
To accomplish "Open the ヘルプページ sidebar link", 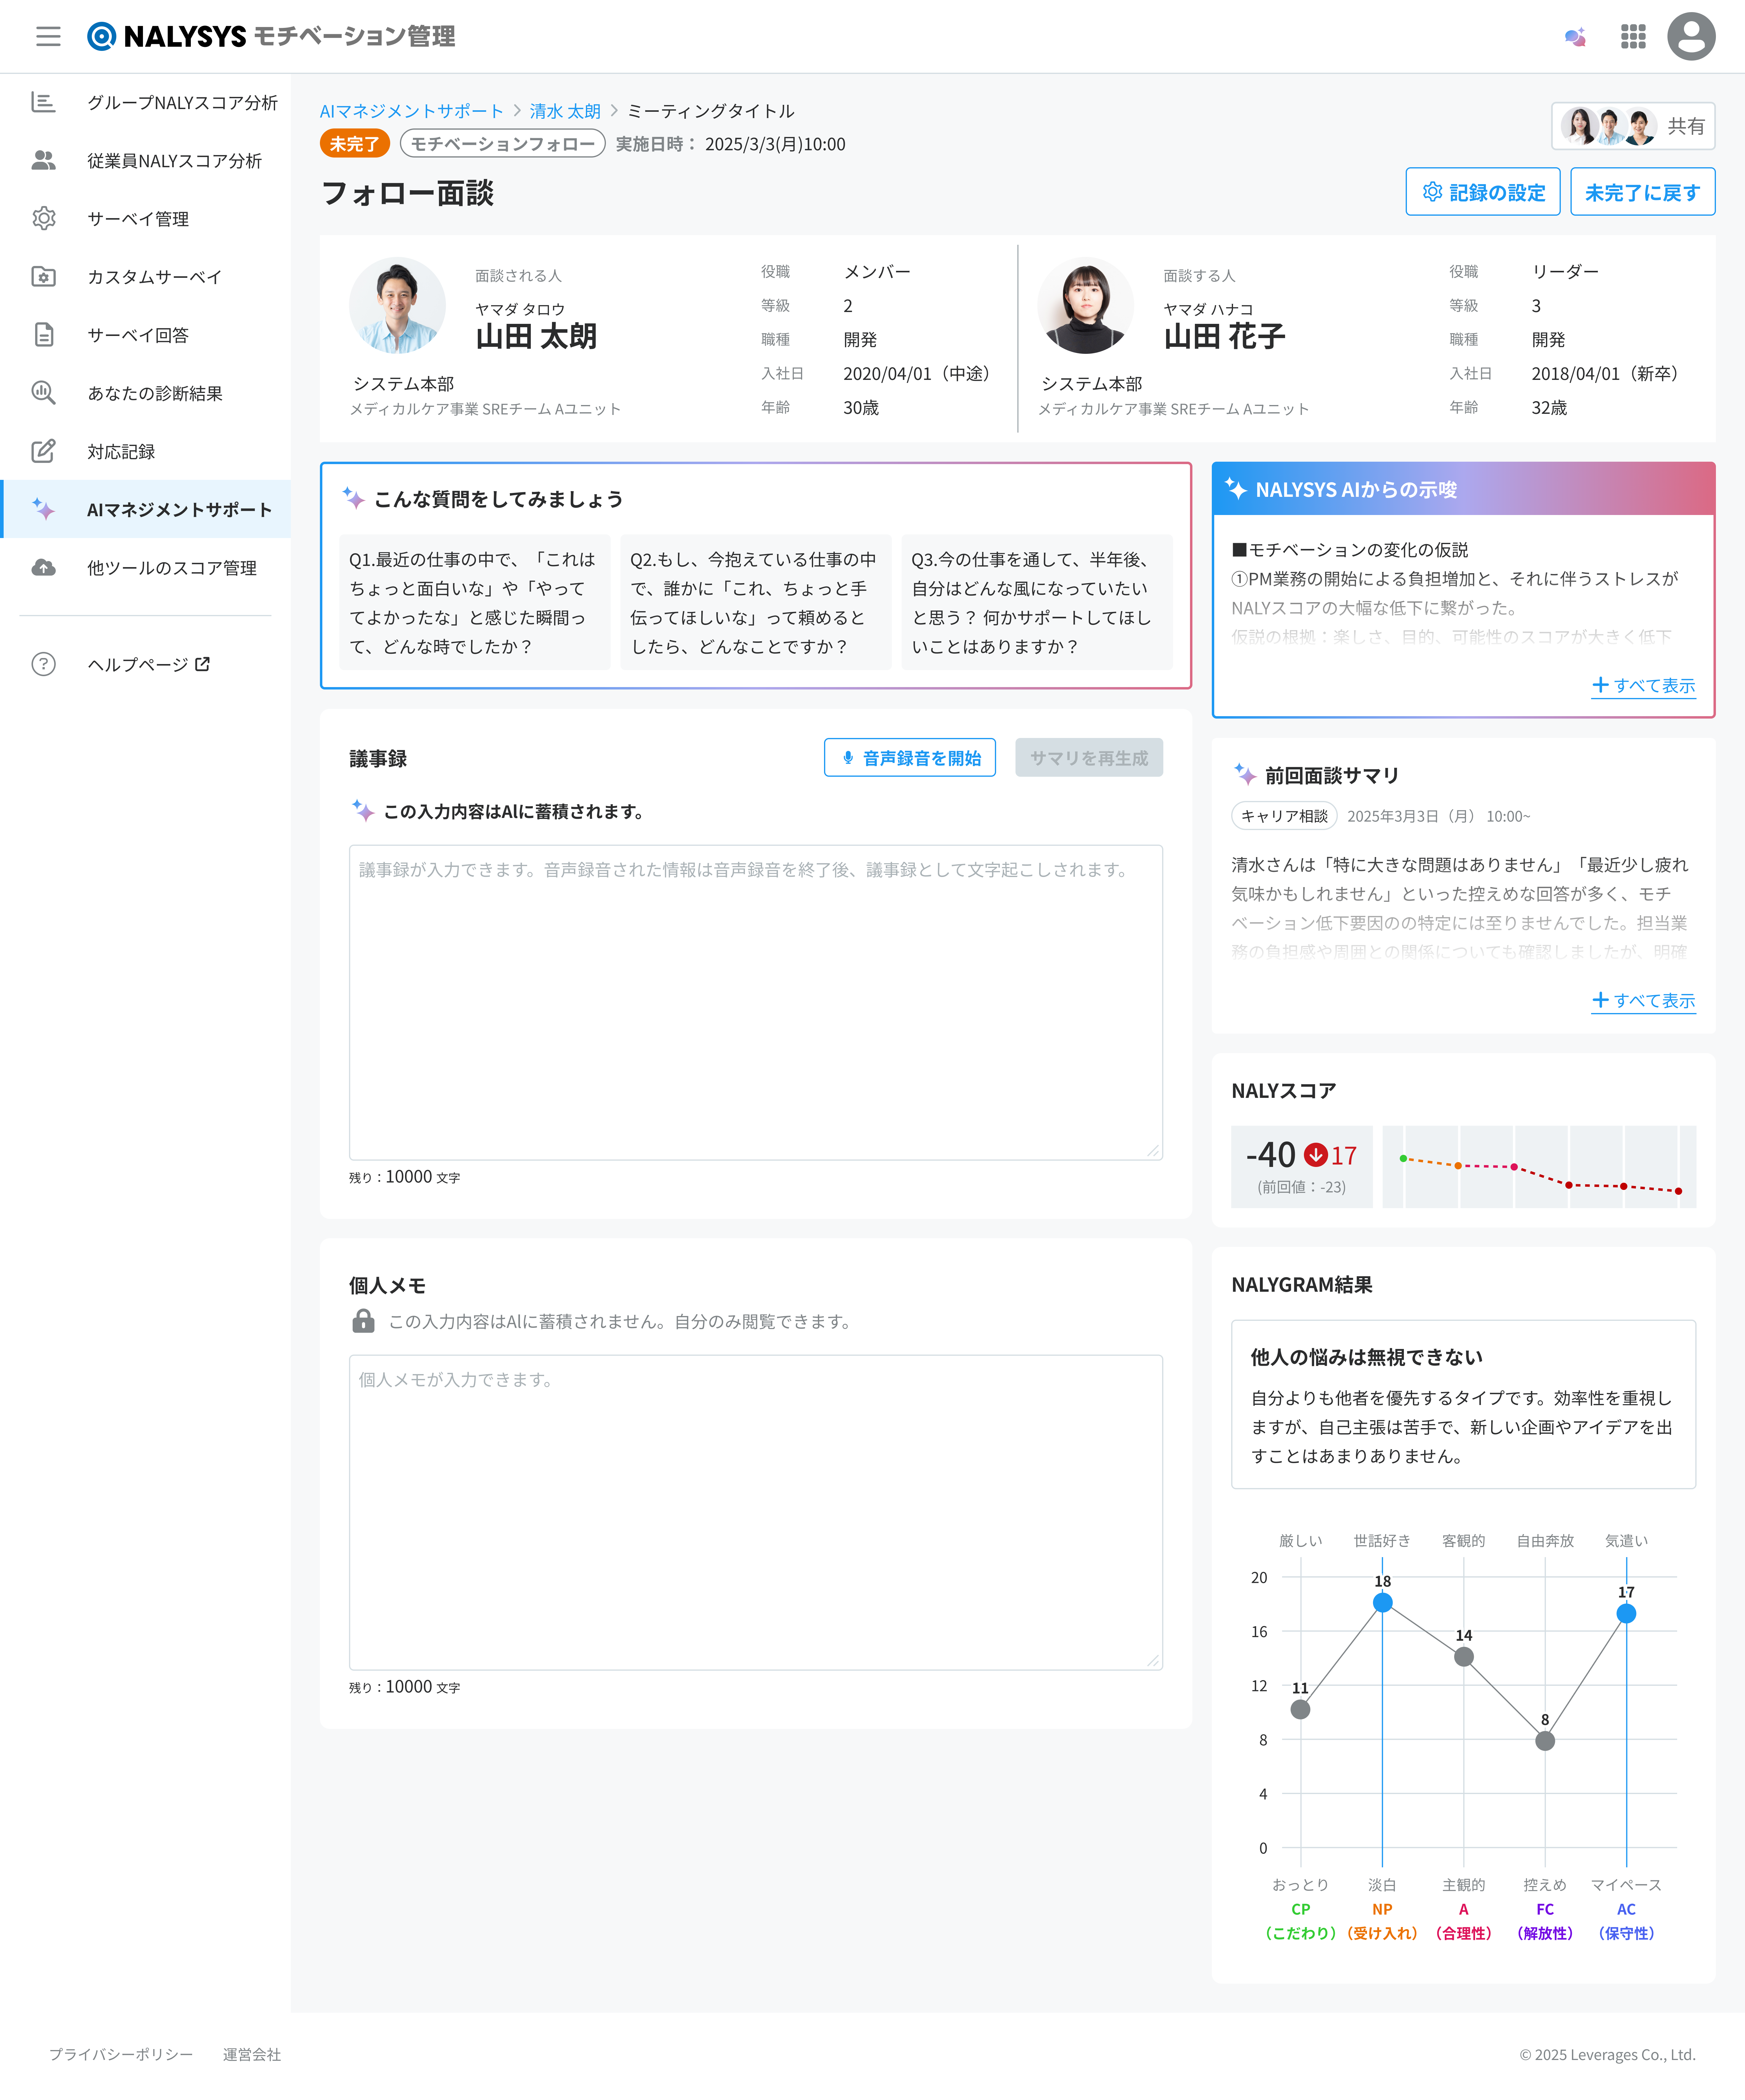I will pyautogui.click(x=145, y=664).
